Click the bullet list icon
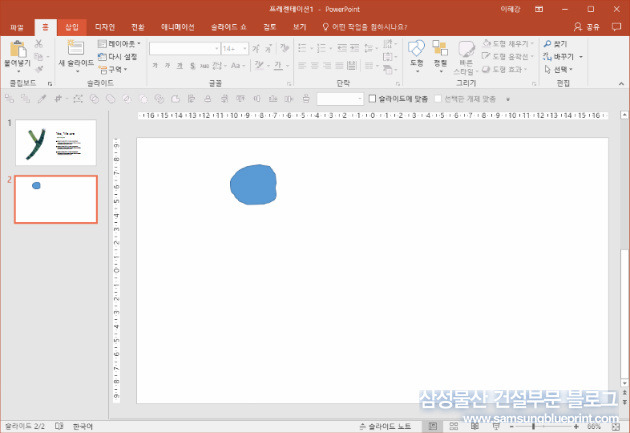The height and width of the screenshot is (433, 630). (303, 48)
